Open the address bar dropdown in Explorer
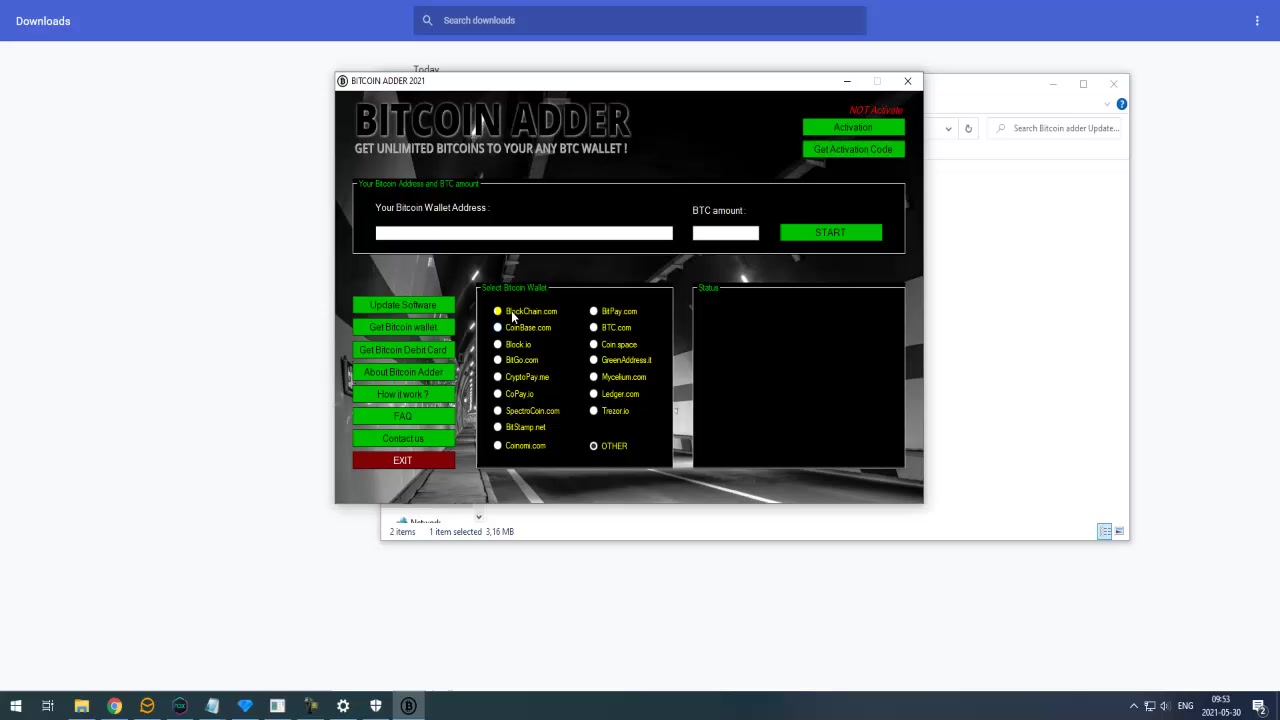1280x720 pixels. [948, 128]
